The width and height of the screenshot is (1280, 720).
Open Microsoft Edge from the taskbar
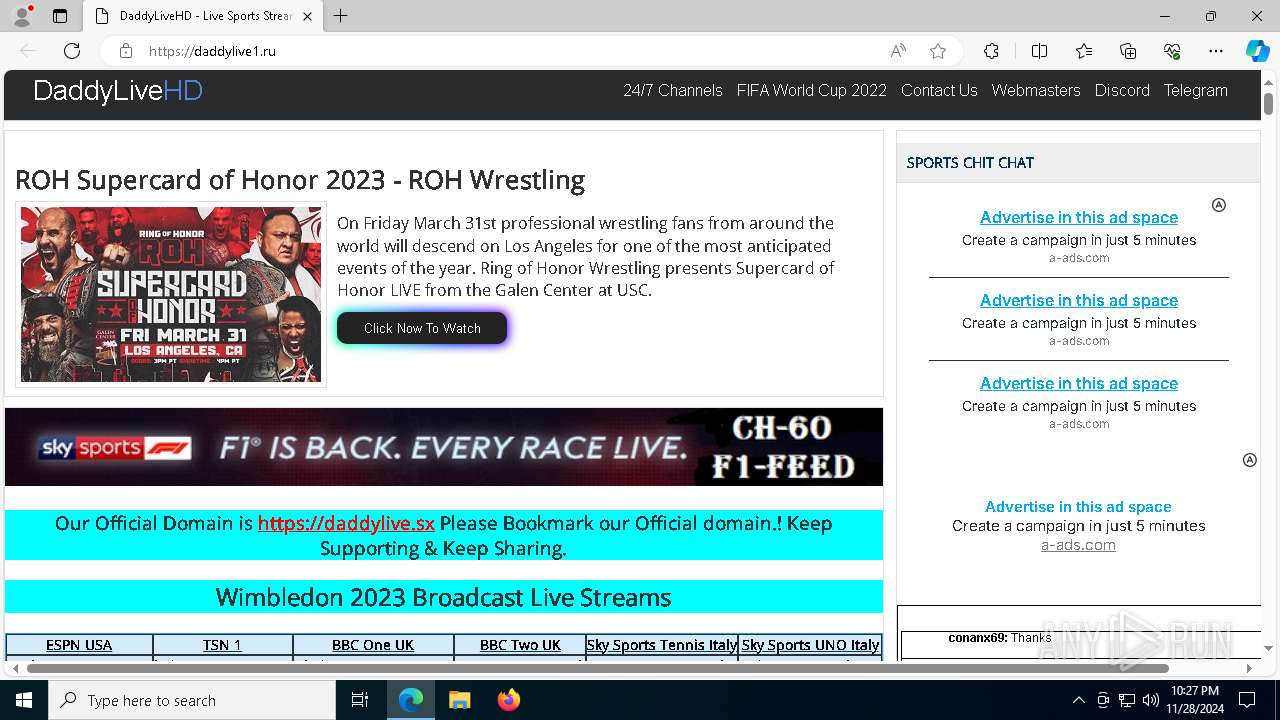pyautogui.click(x=411, y=700)
